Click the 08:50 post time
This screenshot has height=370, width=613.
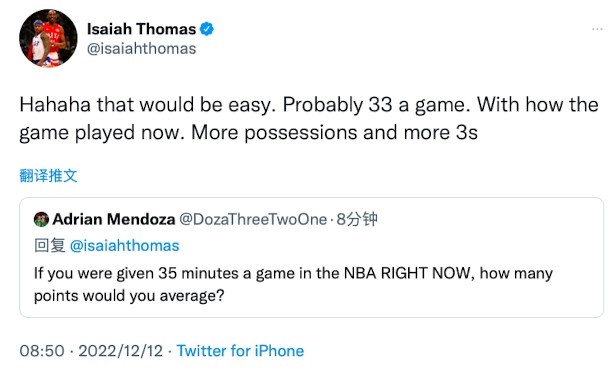point(42,350)
